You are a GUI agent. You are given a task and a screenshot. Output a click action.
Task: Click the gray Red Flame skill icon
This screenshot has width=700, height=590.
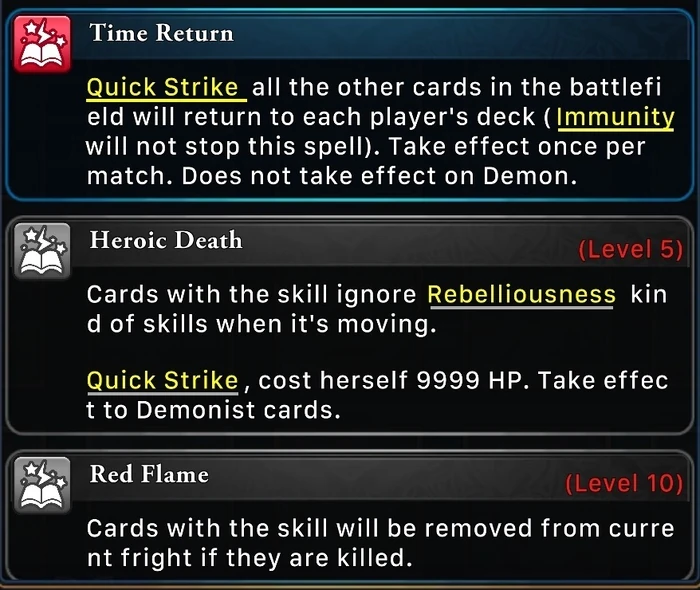42,485
